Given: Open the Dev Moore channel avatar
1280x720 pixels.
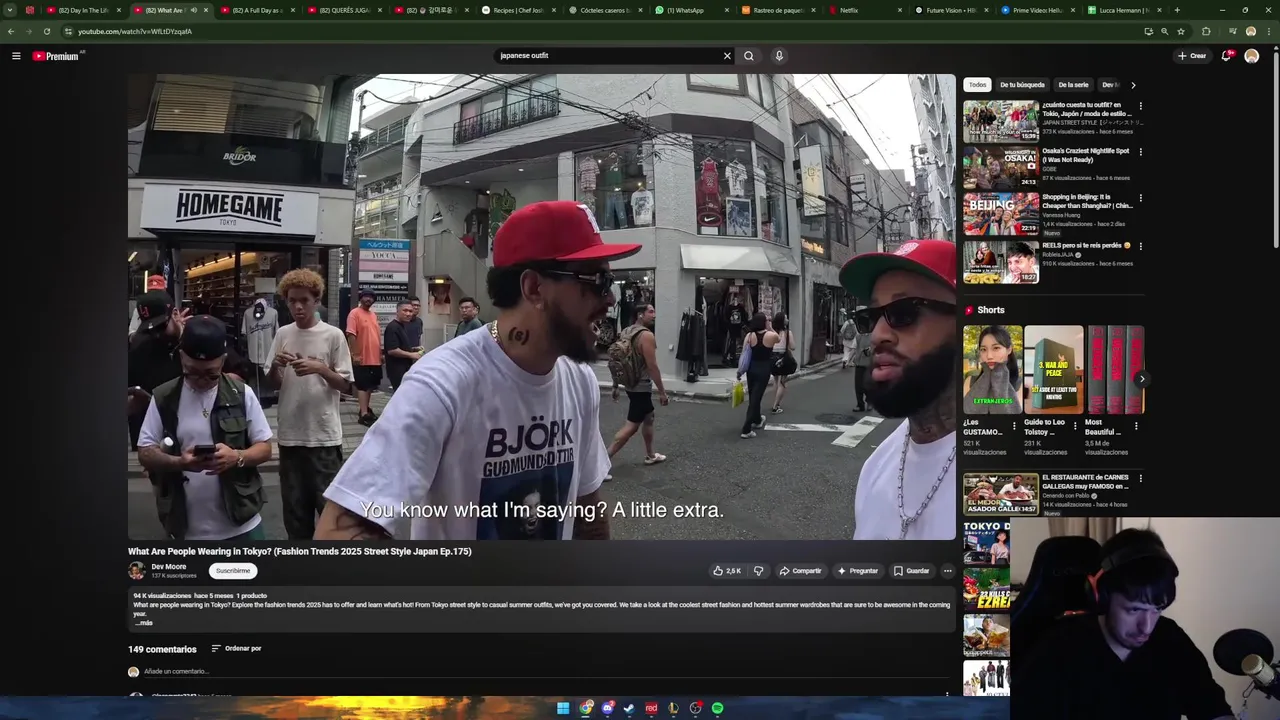Looking at the screenshot, I should (137, 571).
